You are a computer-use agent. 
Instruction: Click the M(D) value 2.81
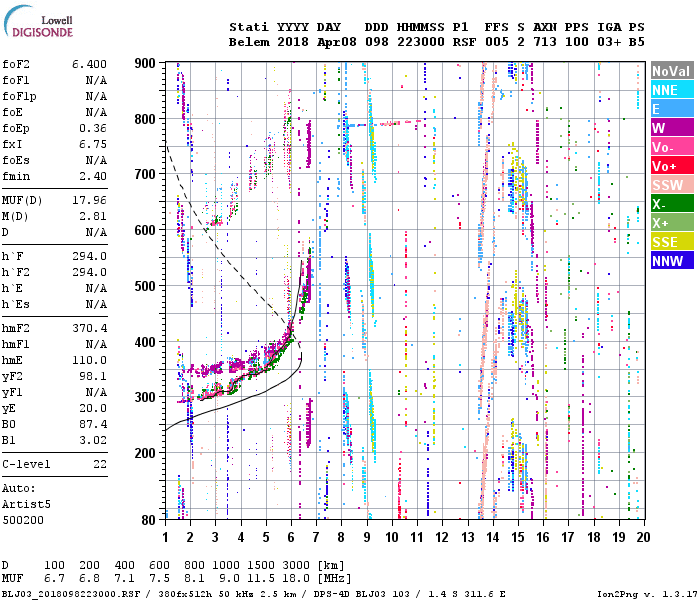coord(93,216)
